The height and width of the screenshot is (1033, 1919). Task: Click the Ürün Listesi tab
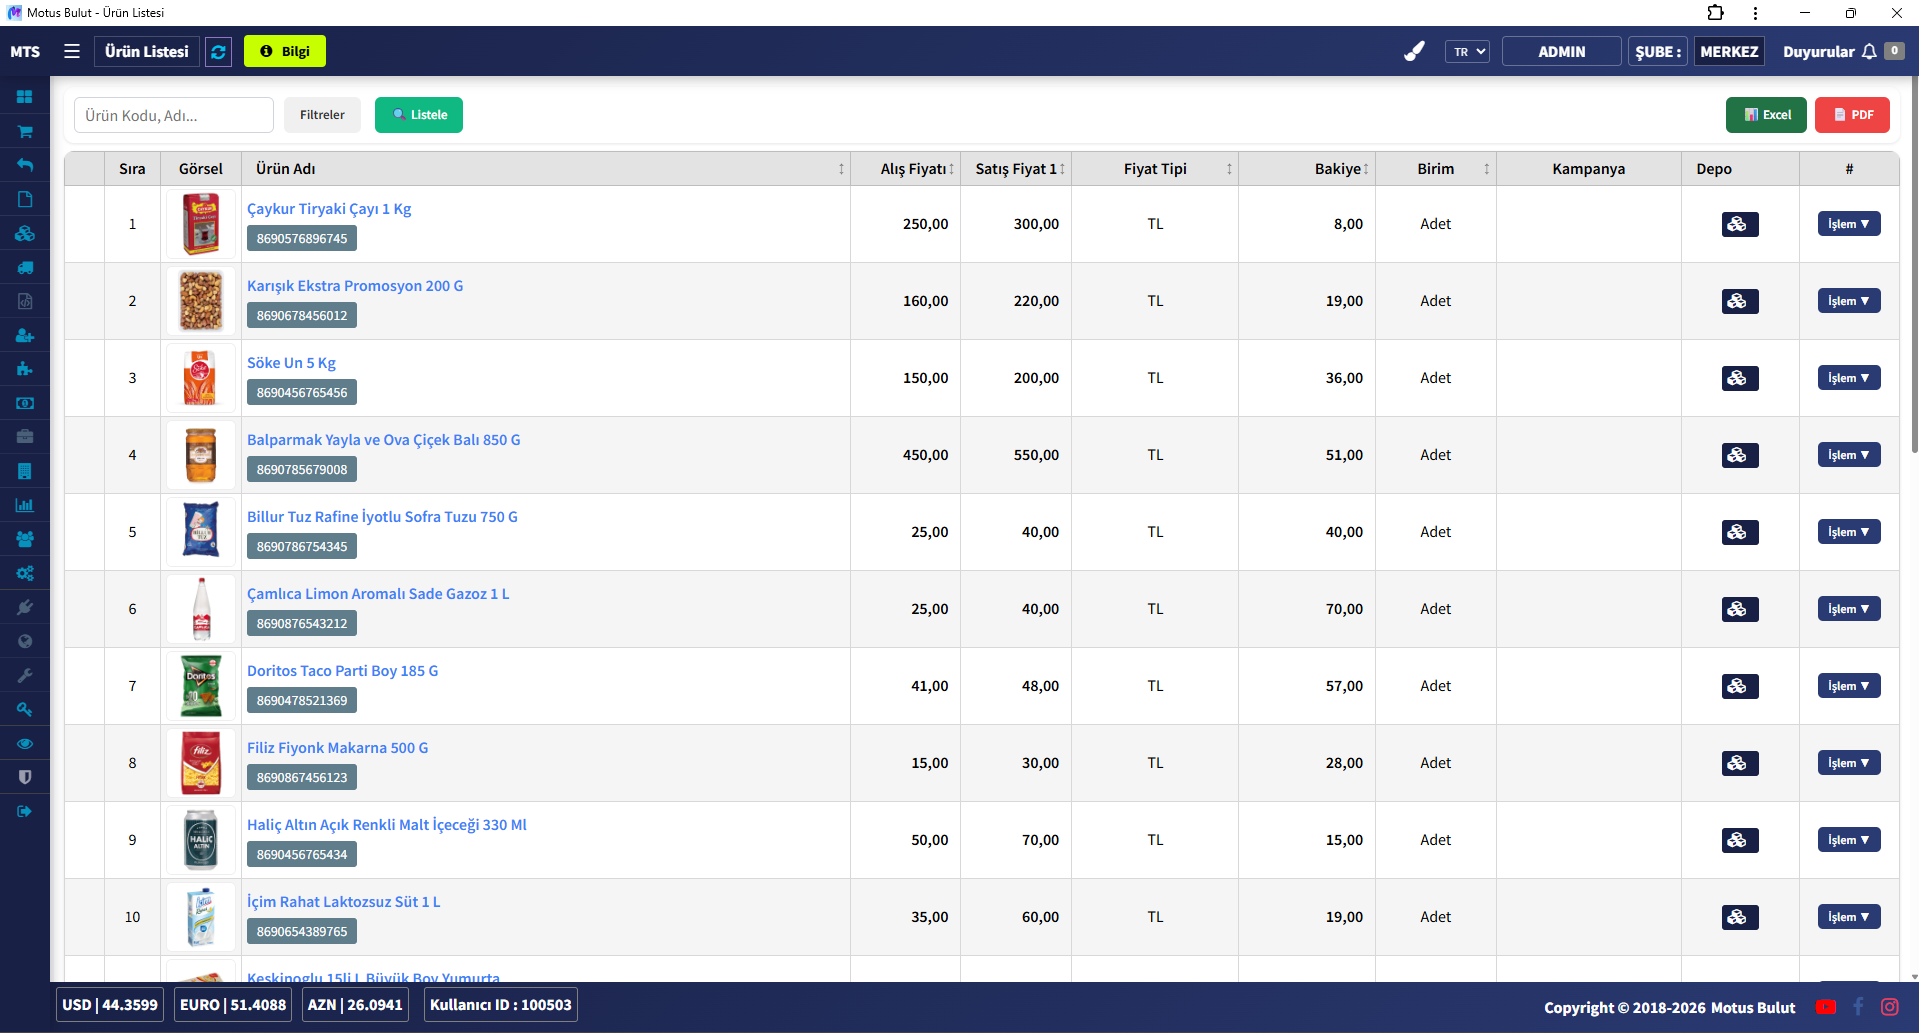point(147,52)
